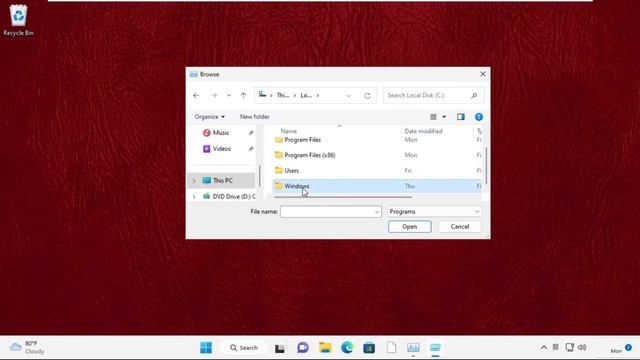This screenshot has width=640, height=360.
Task: Close the Browse dialog
Action: tap(483, 74)
